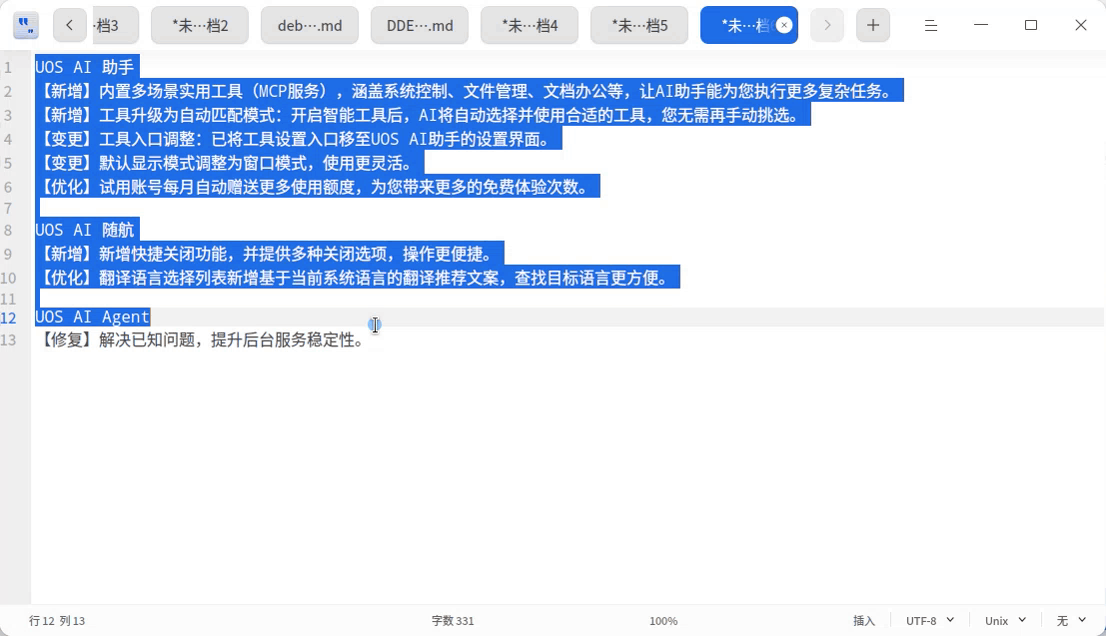Viewport: 1106px width, 636px height.
Task: Click line number 12 in the gutter
Action: pos(8,318)
